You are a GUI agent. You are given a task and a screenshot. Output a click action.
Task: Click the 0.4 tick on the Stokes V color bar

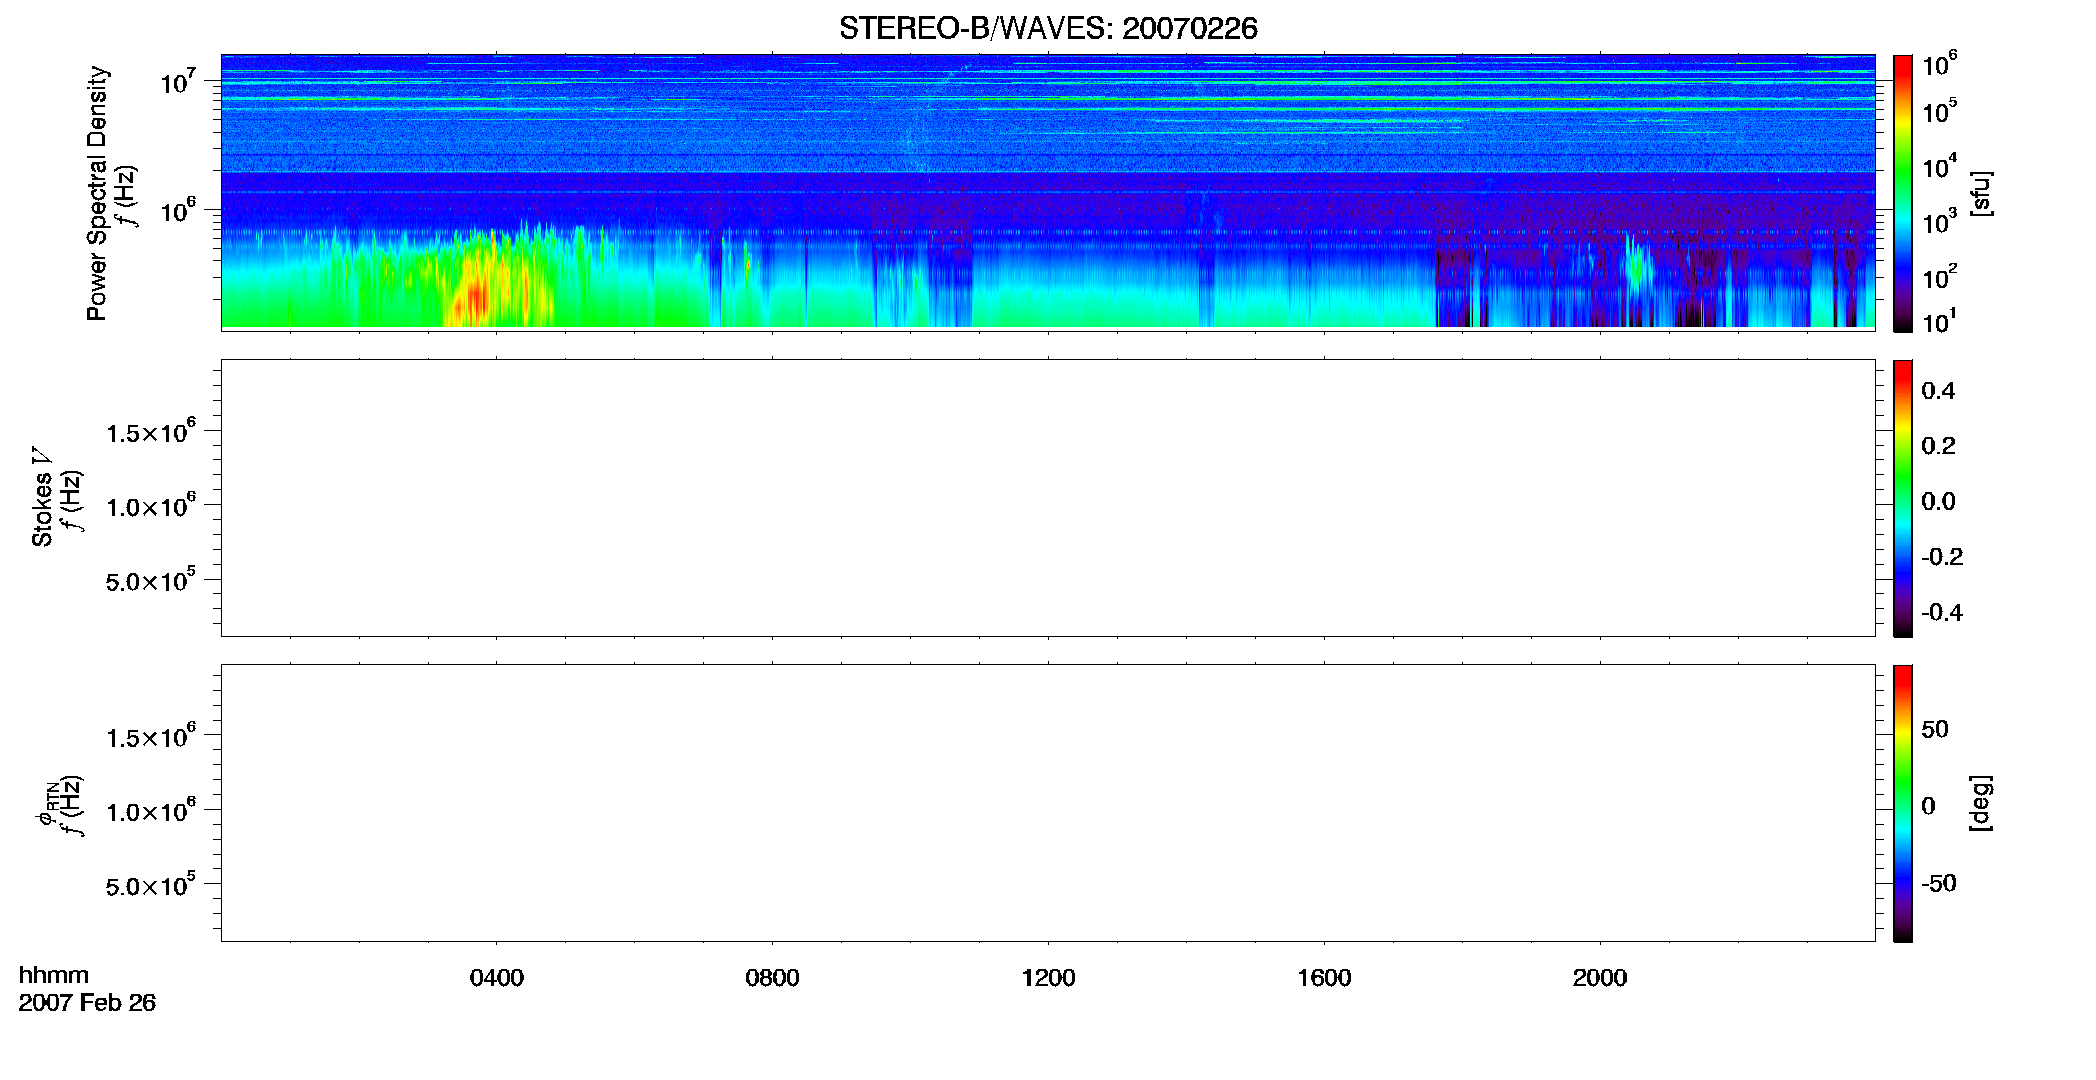pos(1938,391)
